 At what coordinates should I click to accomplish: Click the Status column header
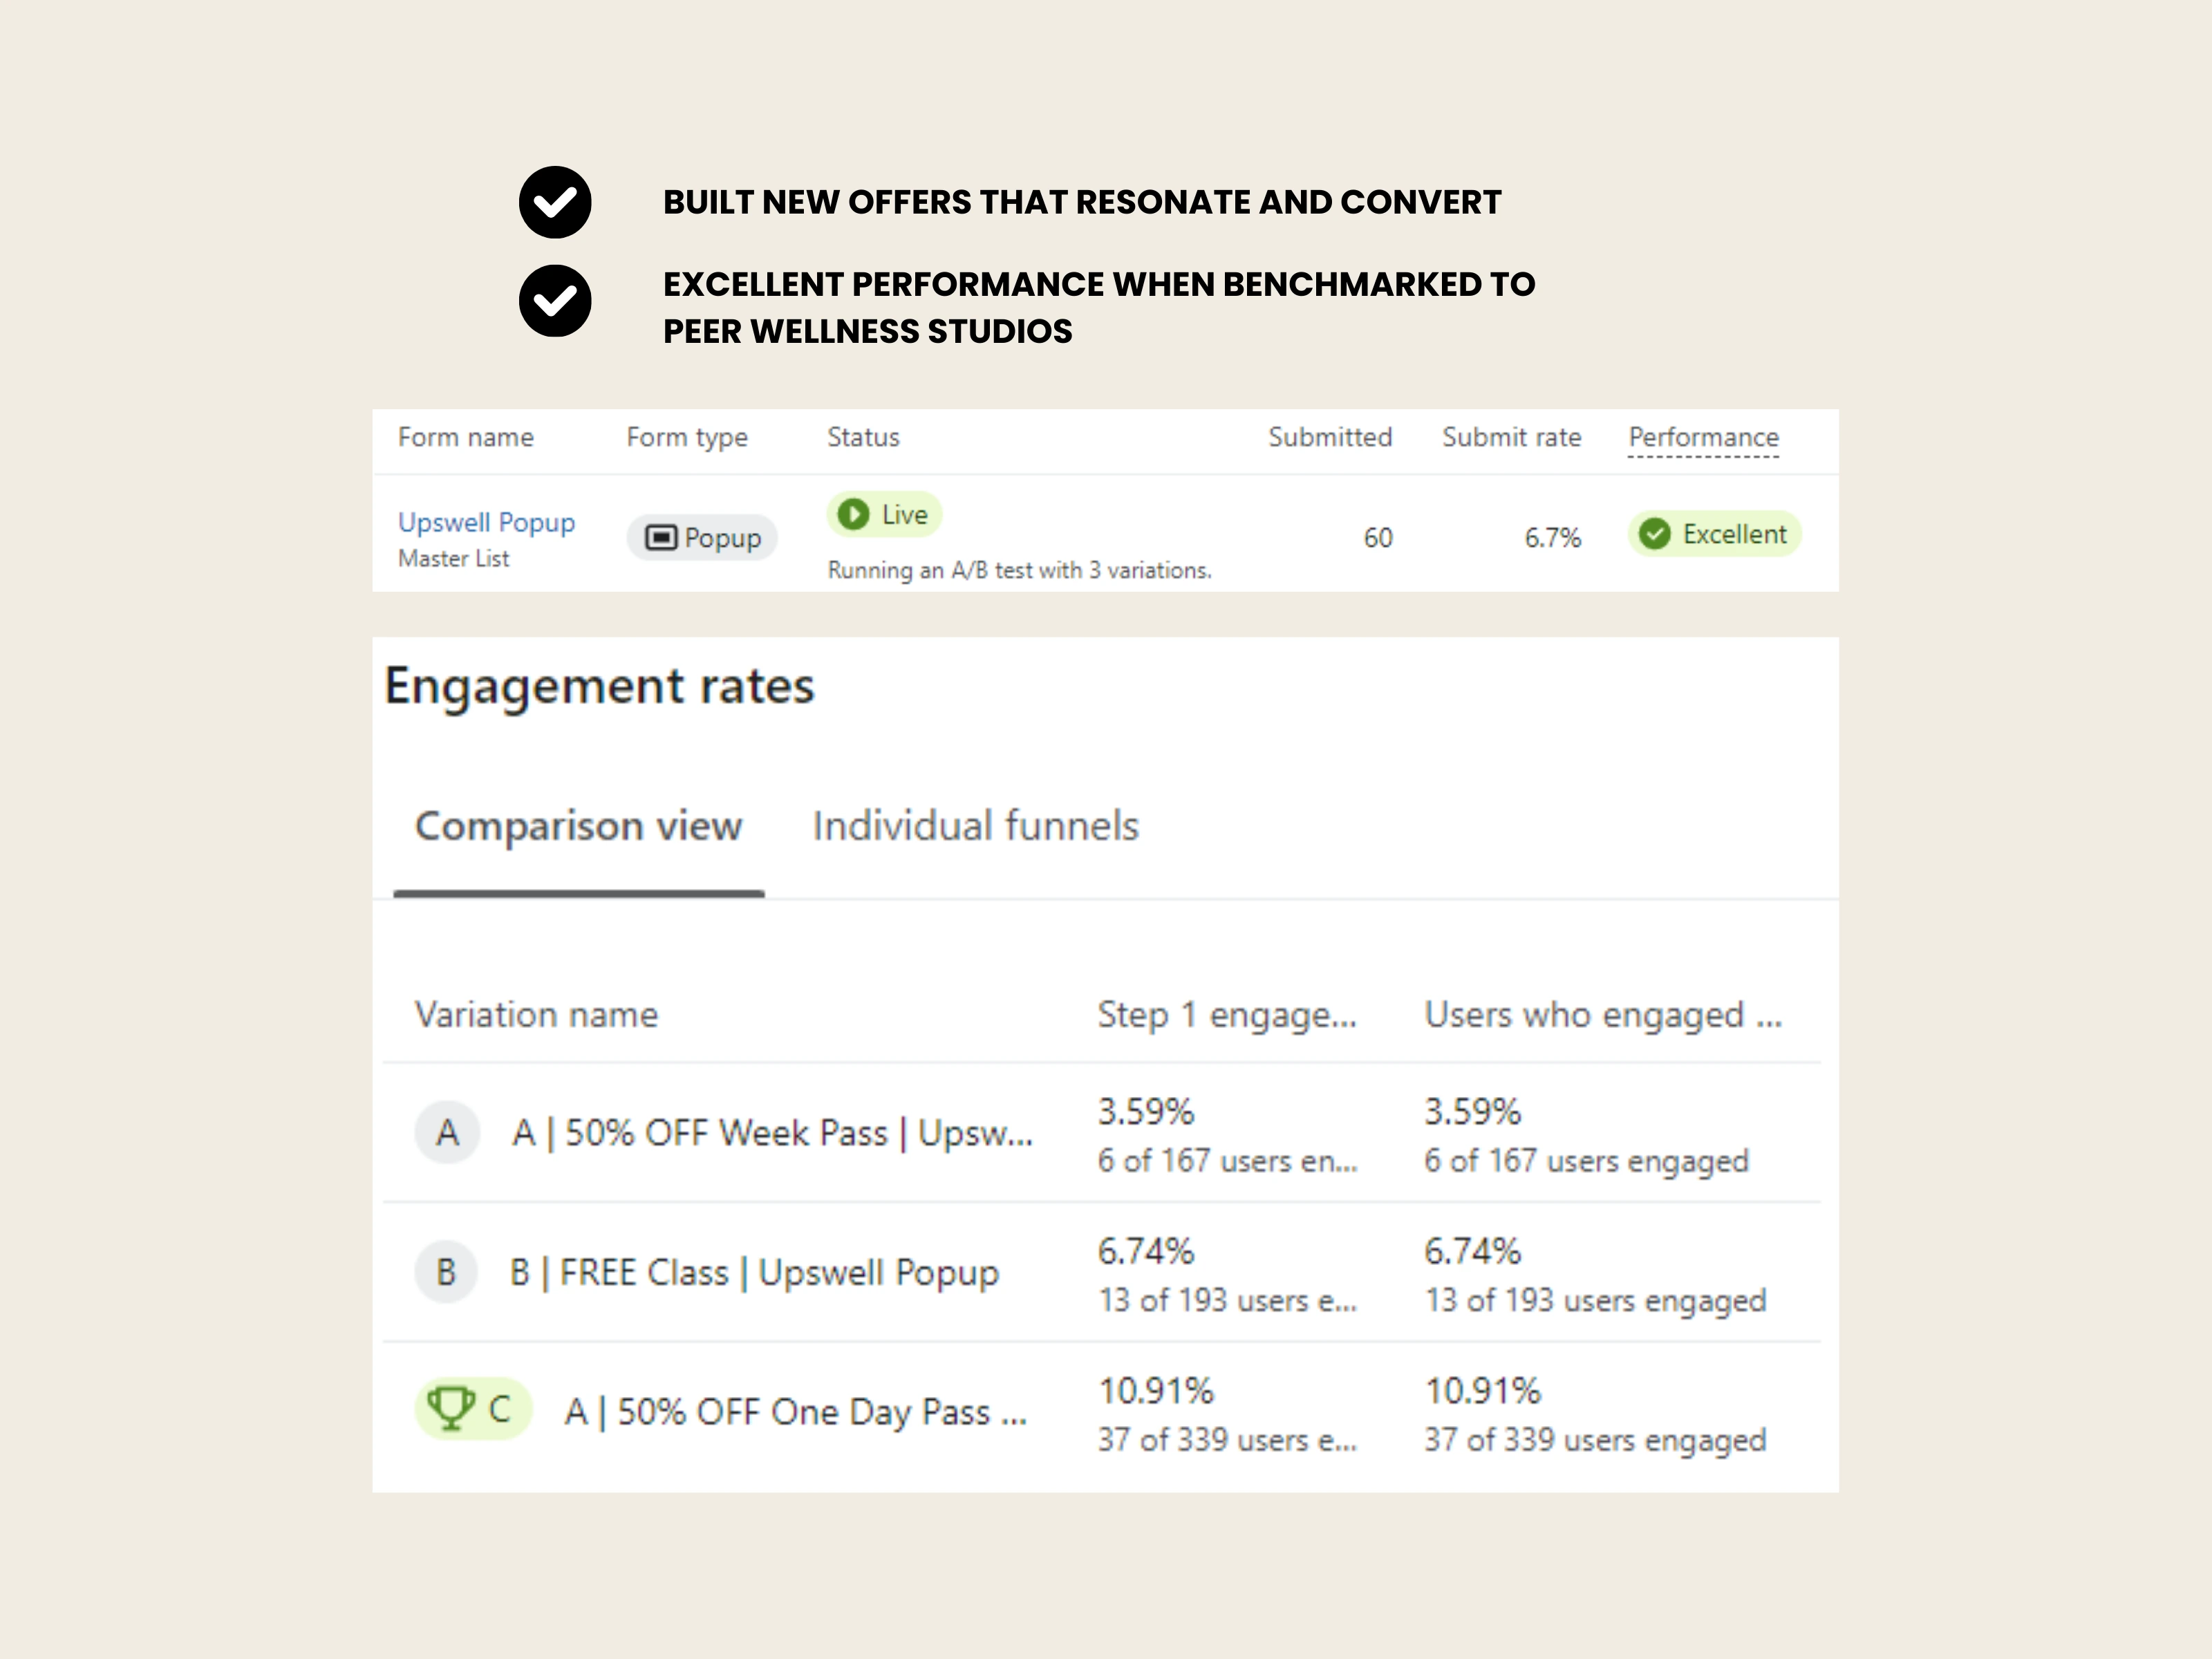click(863, 437)
